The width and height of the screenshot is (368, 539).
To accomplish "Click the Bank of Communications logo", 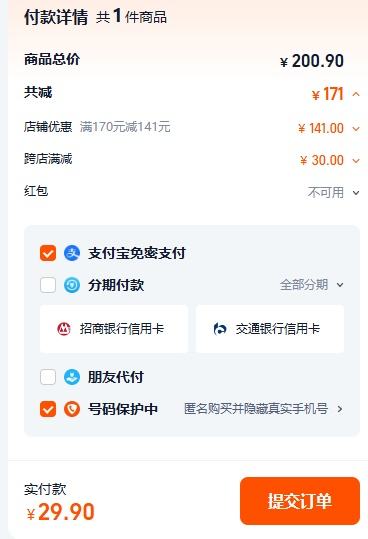I will coord(220,329).
